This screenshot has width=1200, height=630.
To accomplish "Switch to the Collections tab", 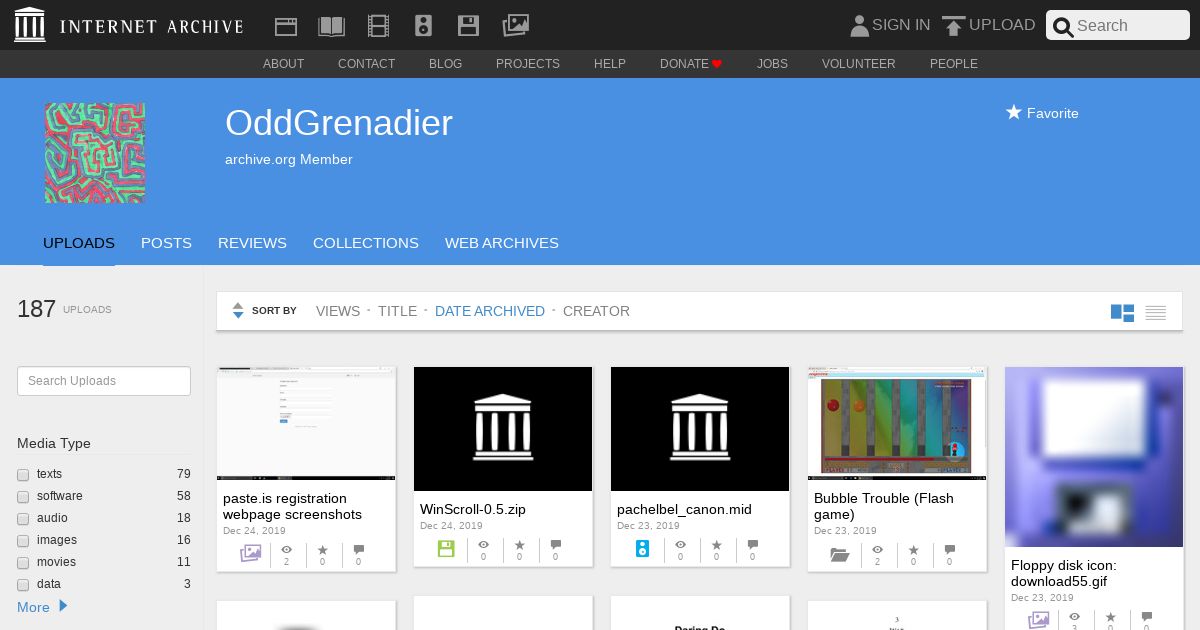I will tap(366, 243).
